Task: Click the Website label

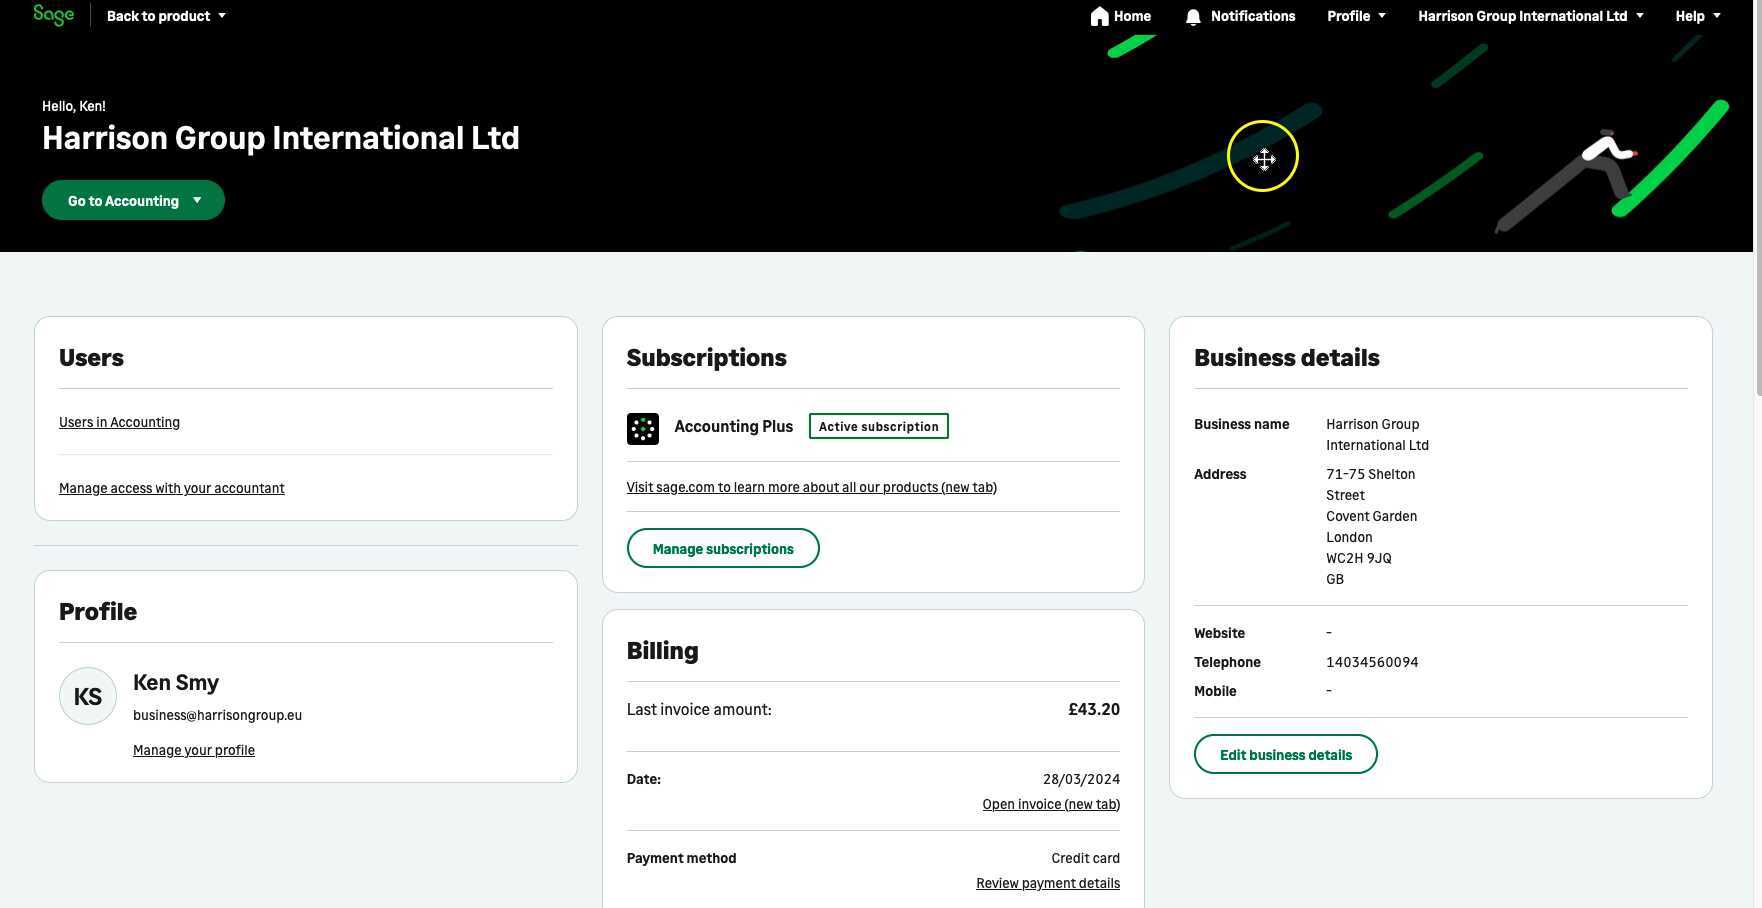Action: [x=1219, y=633]
